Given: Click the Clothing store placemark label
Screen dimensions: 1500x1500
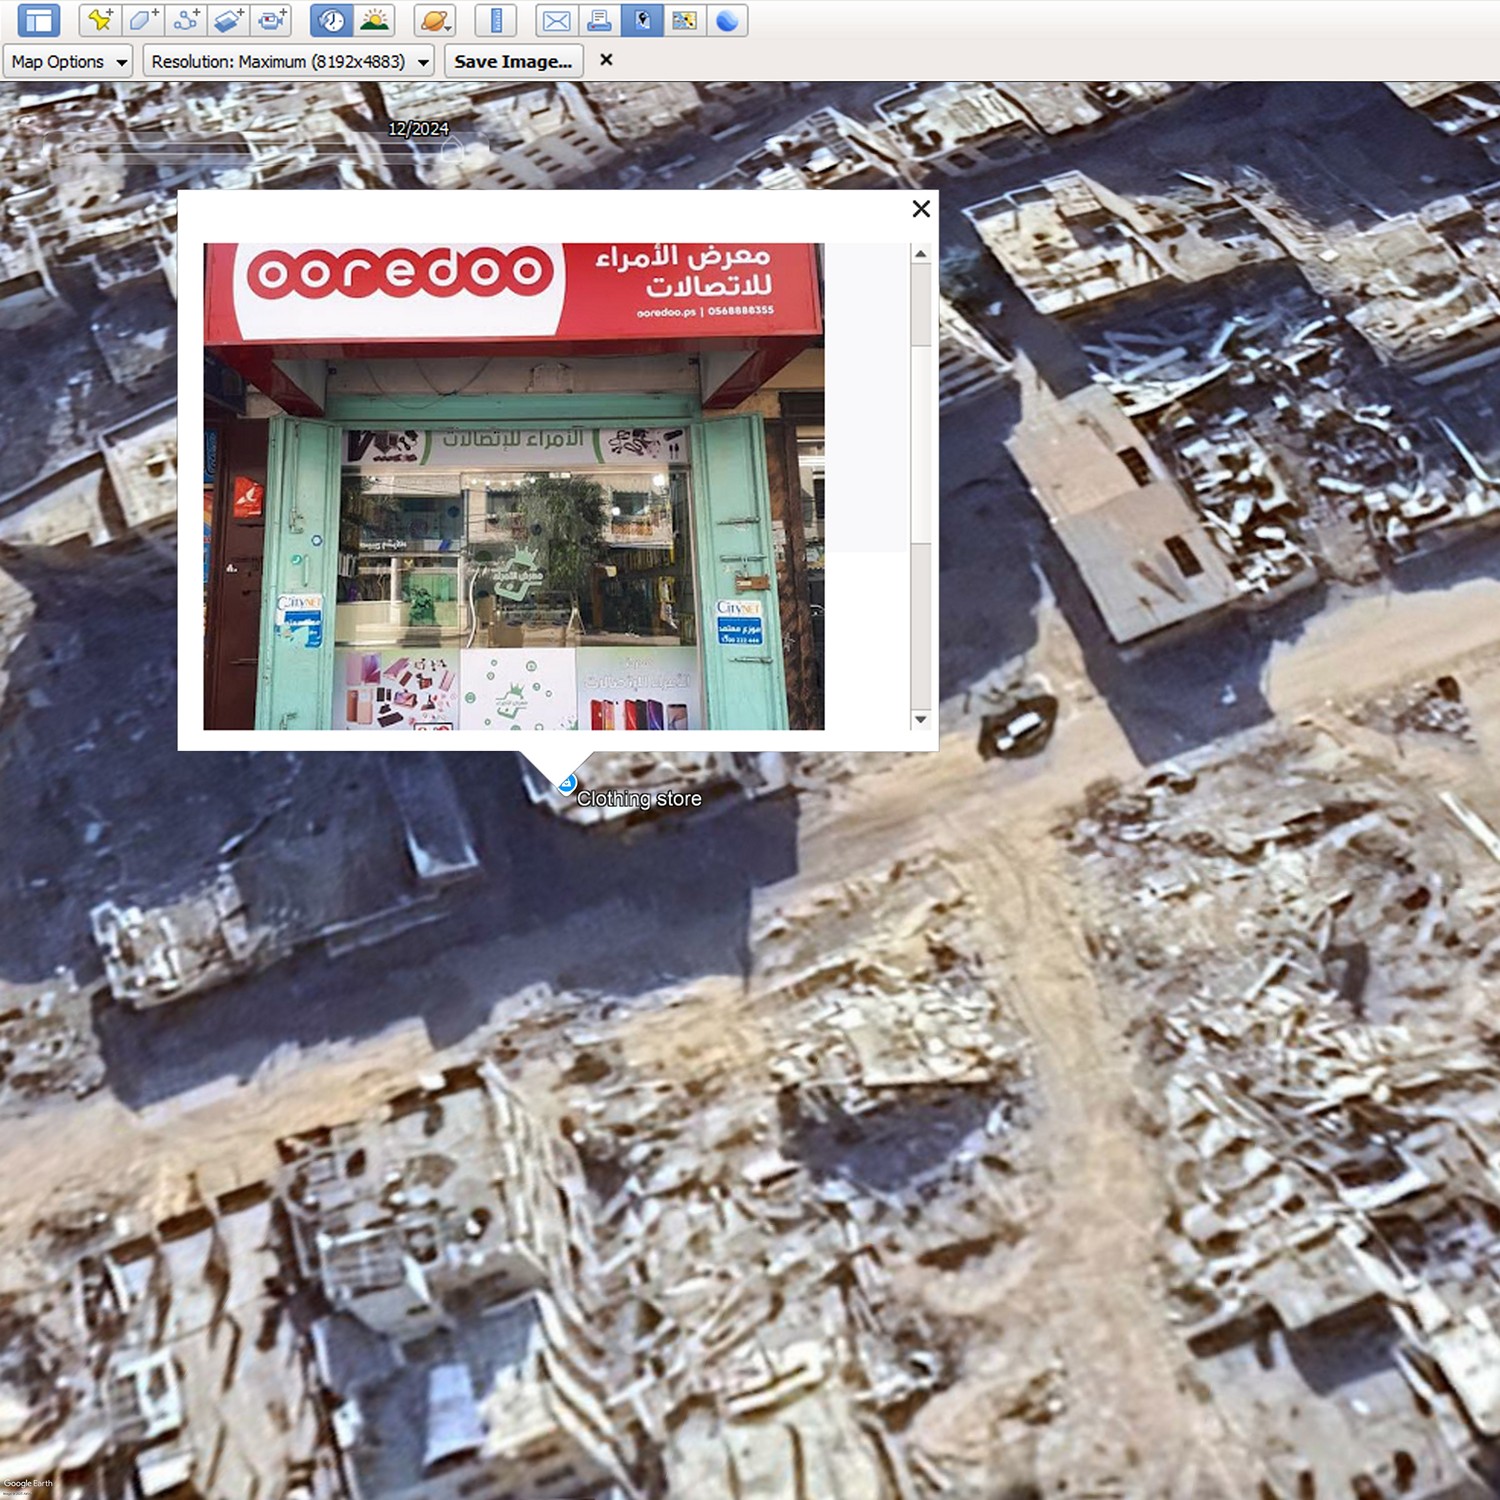Looking at the screenshot, I should point(639,799).
